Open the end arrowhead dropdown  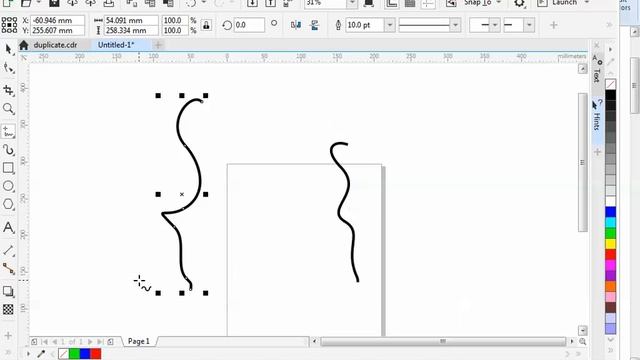point(529,25)
